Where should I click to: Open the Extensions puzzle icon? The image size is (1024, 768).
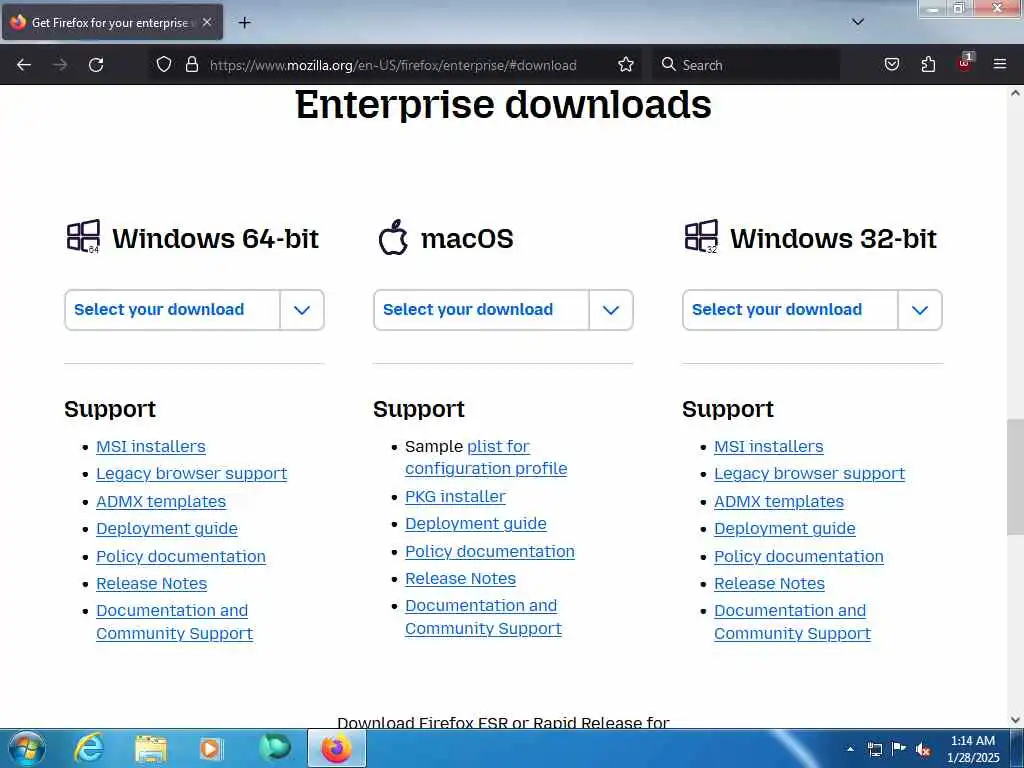928,65
